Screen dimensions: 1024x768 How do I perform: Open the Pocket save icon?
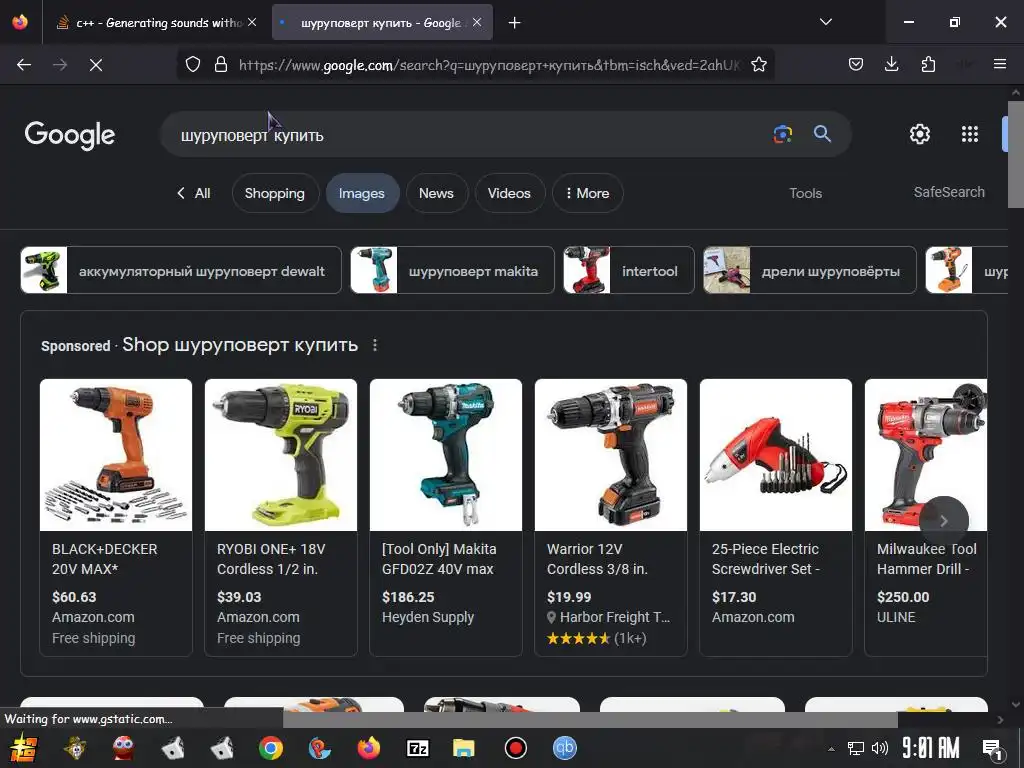pyautogui.click(x=856, y=64)
